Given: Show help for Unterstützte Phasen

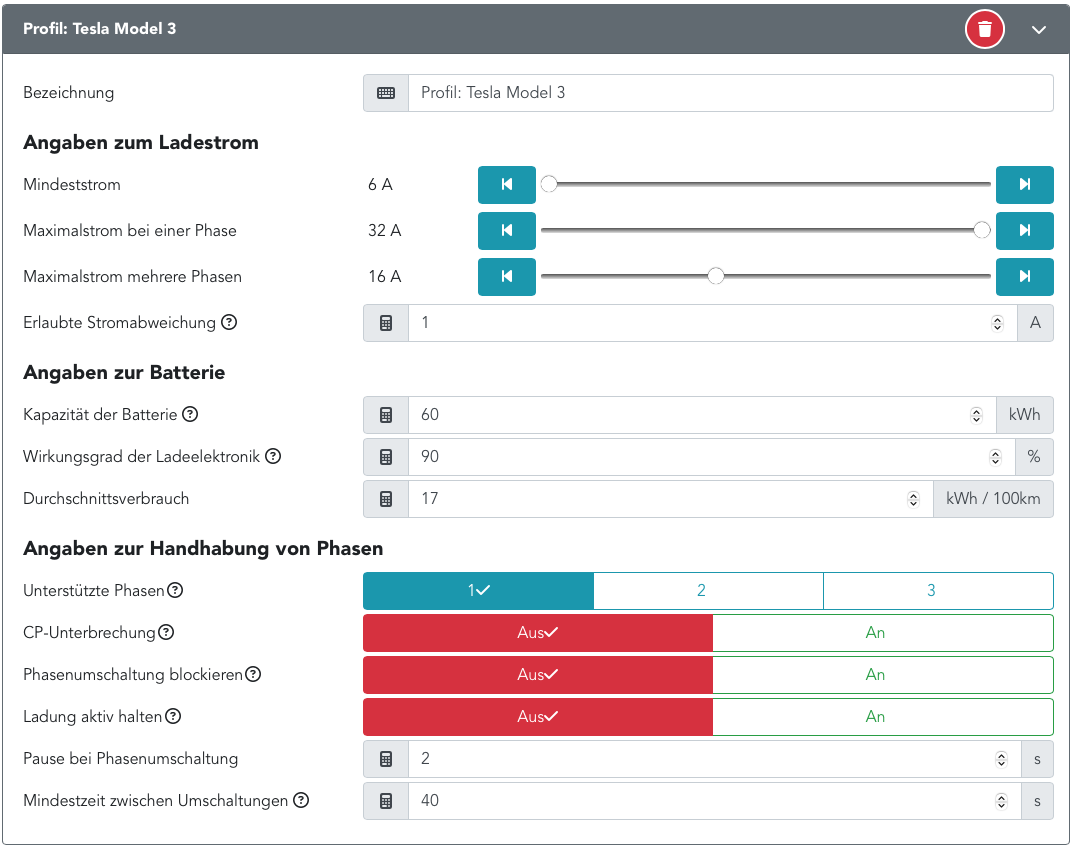Looking at the screenshot, I should [175, 590].
